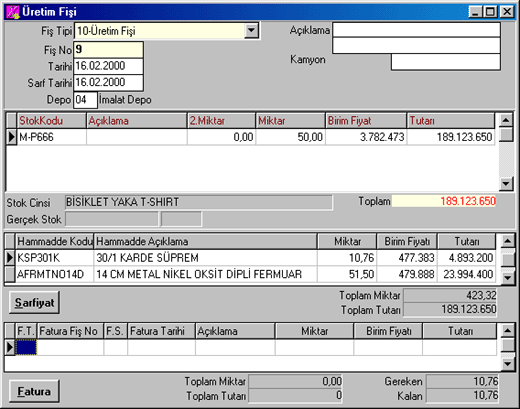The width and height of the screenshot is (520, 409).
Task: Click the scroll-up arrow of stock grid
Action: [506, 120]
